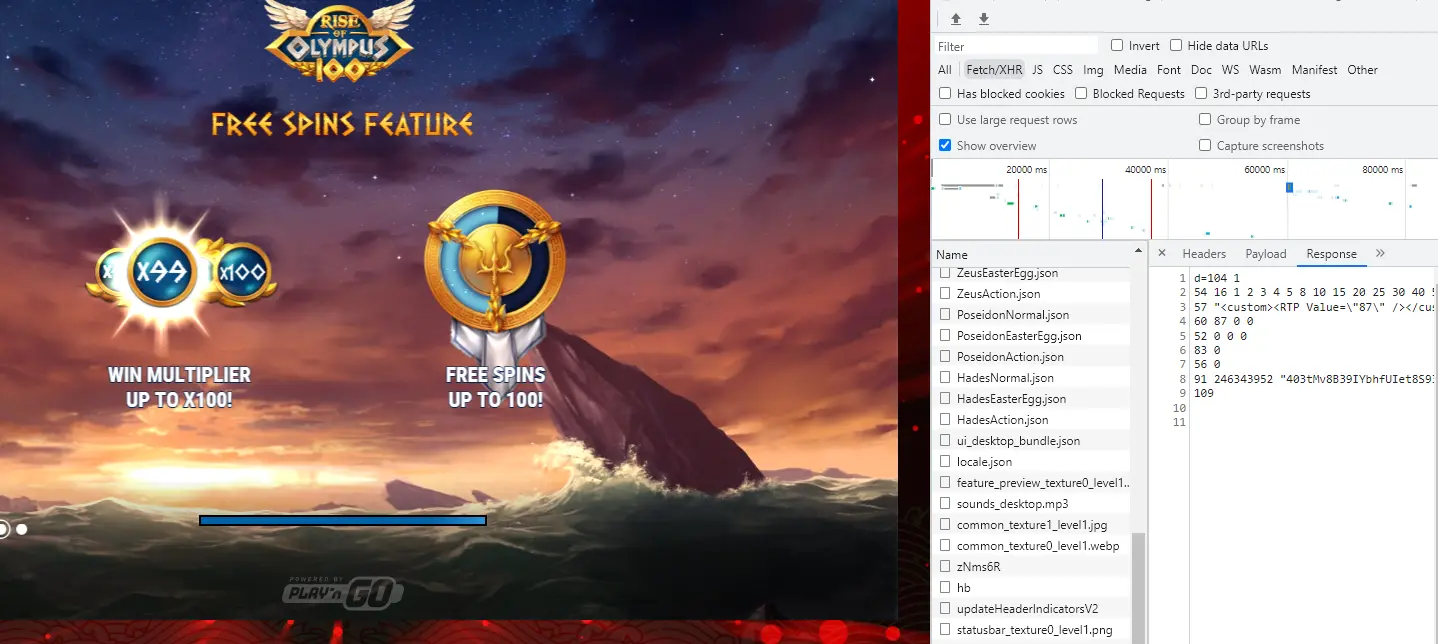Expand more detail tabs with the » chevron
The width and height of the screenshot is (1438, 644).
pos(1381,253)
